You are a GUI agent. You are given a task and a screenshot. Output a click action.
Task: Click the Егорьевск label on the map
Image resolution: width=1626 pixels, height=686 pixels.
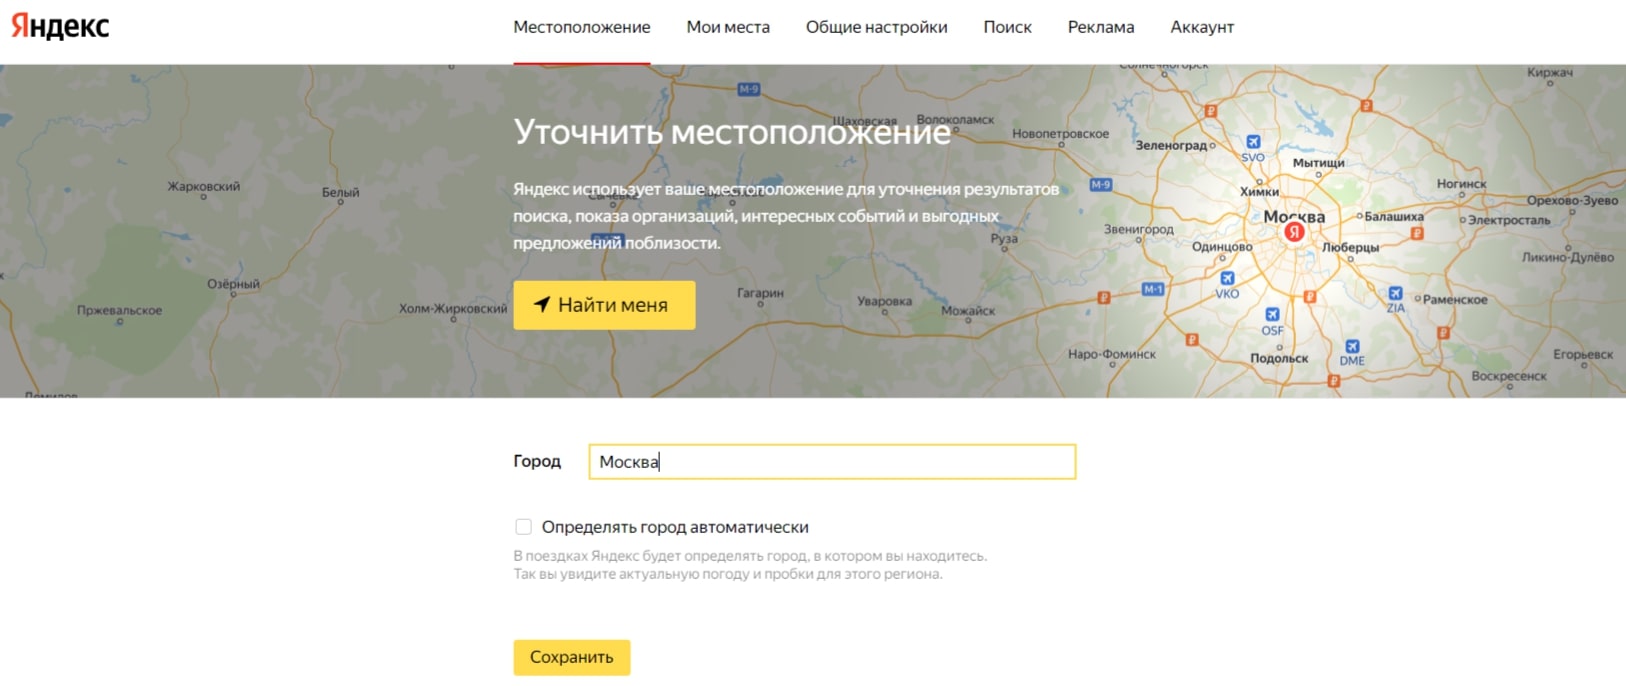click(x=1583, y=354)
